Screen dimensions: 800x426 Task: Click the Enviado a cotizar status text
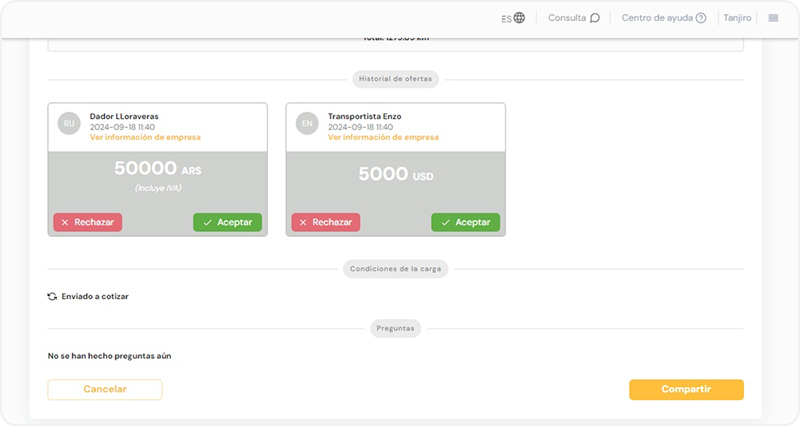tap(95, 297)
